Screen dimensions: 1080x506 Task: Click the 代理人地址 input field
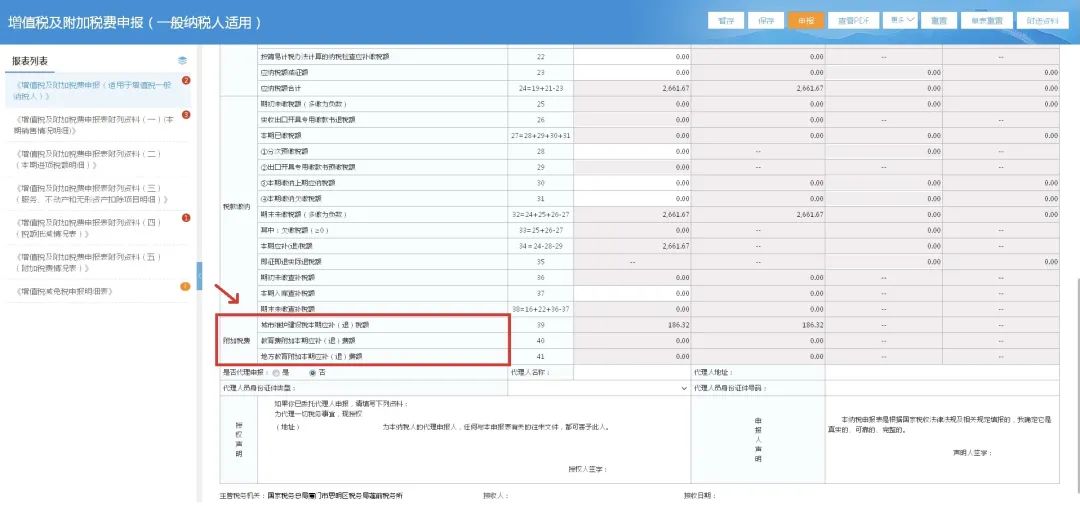click(x=942, y=372)
